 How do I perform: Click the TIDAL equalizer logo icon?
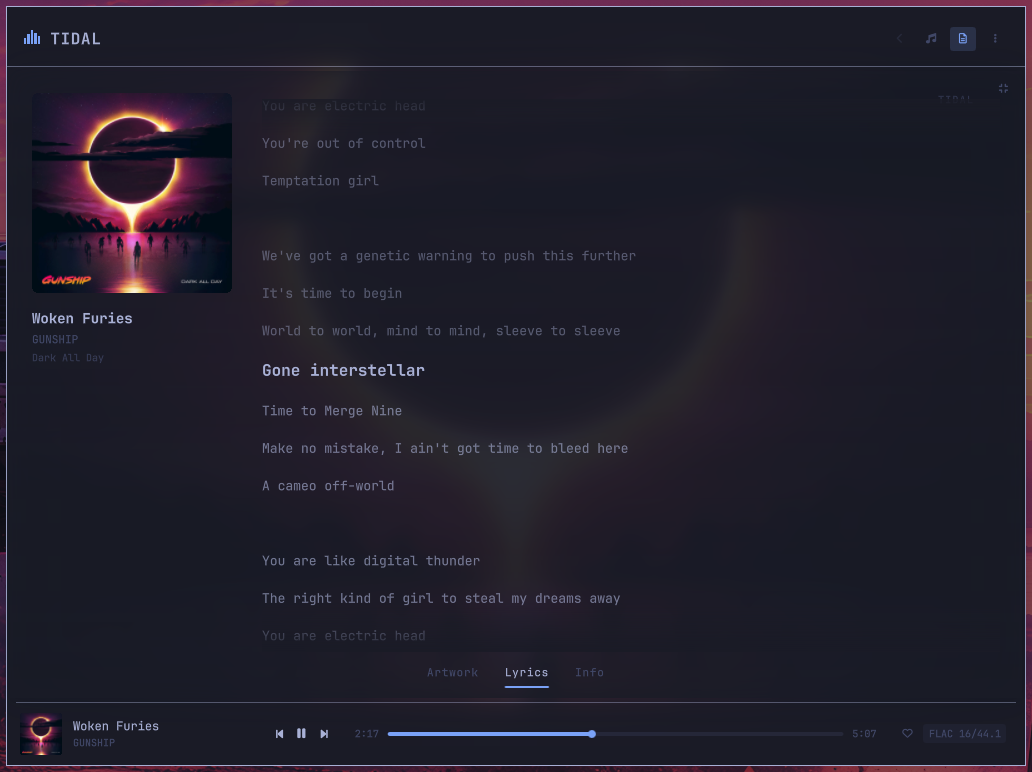click(x=32, y=38)
